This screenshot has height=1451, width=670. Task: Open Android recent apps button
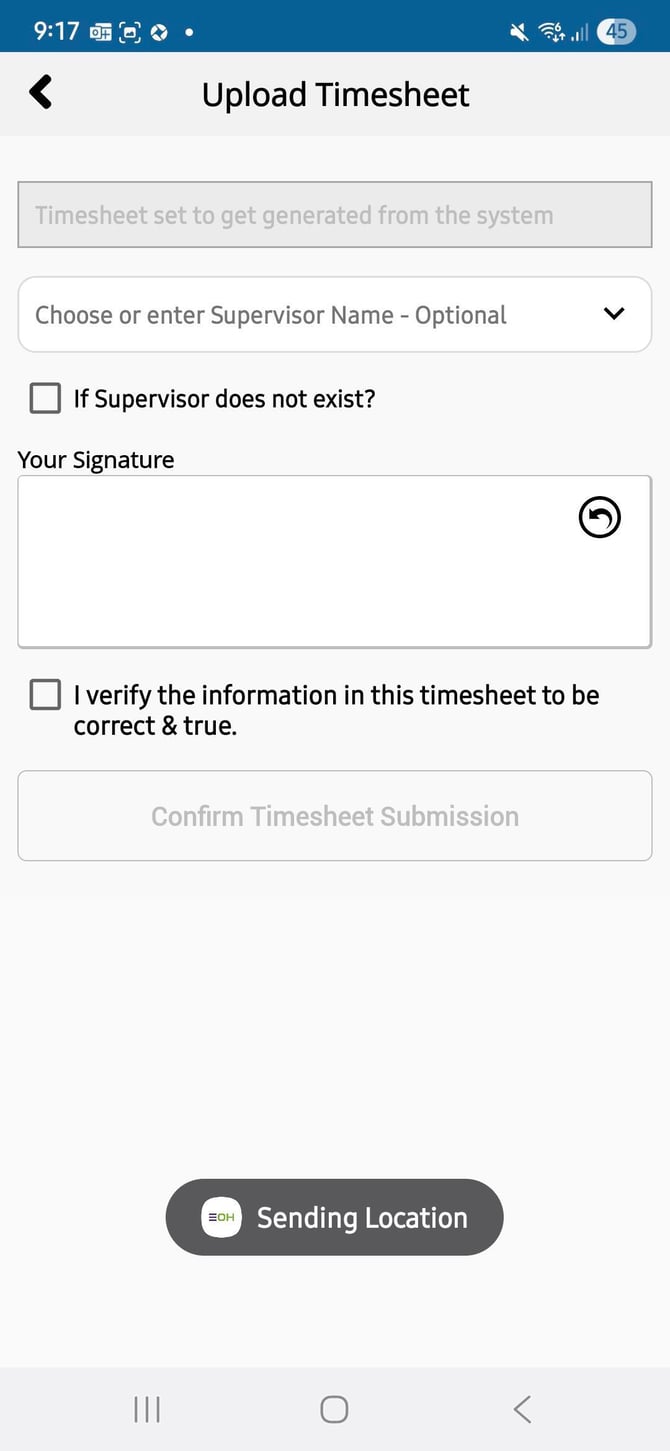[x=147, y=1409]
